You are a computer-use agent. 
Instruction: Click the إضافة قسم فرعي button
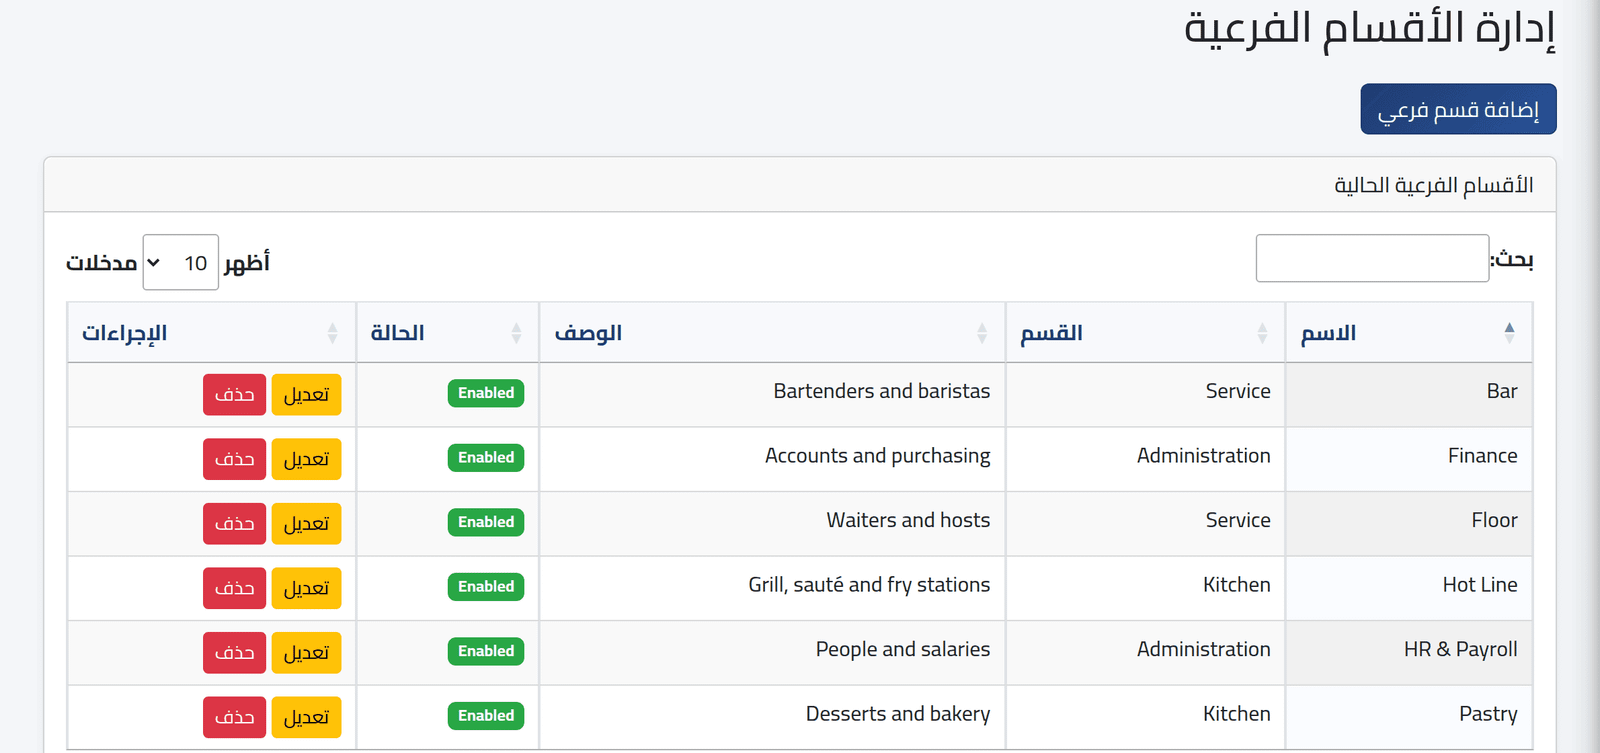tap(1458, 109)
